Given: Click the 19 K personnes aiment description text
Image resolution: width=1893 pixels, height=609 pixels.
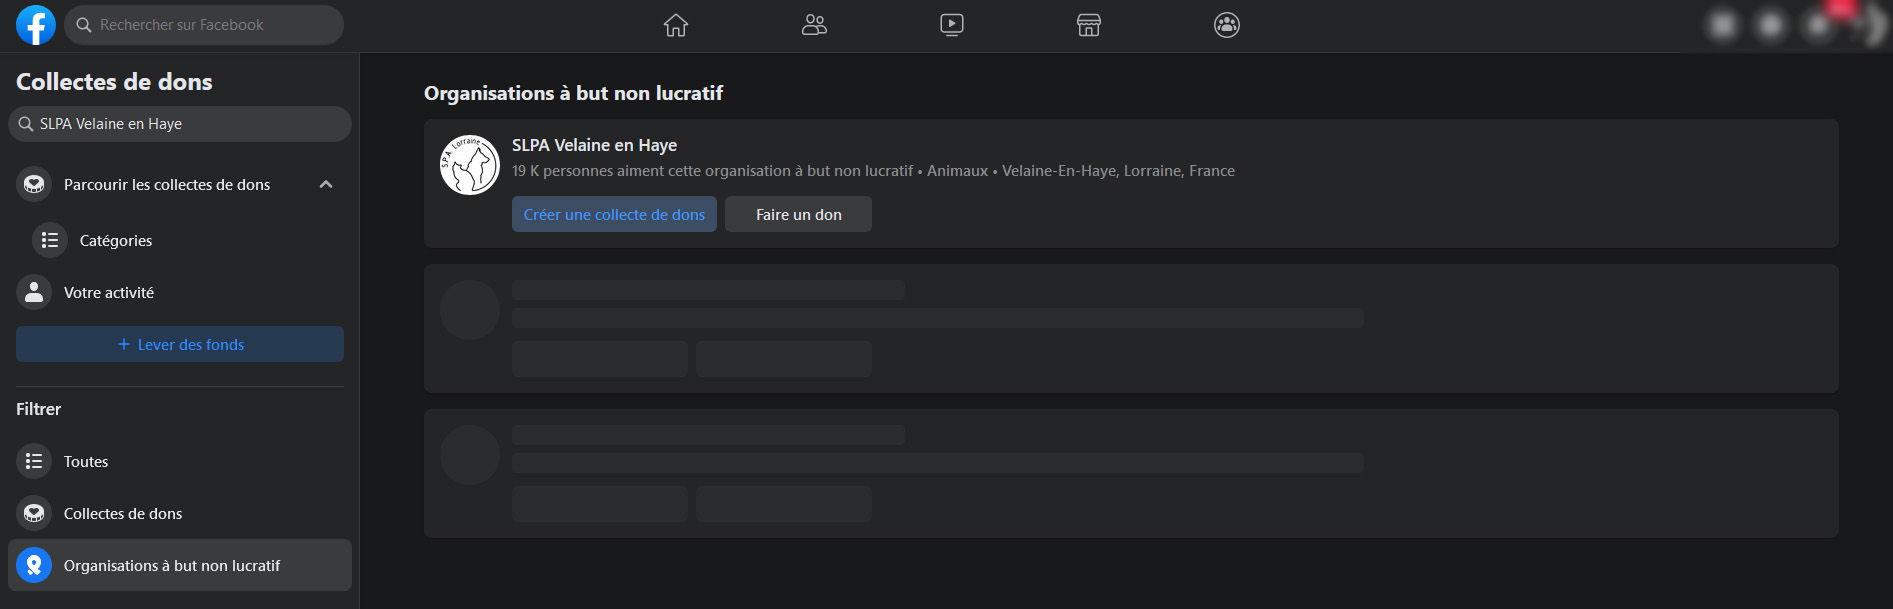Looking at the screenshot, I should point(873,171).
